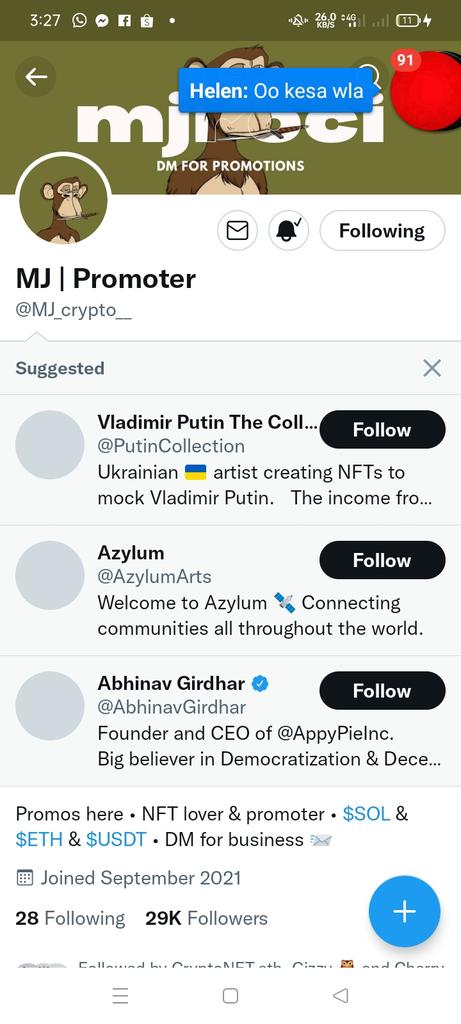The width and height of the screenshot is (461, 1024).
Task: Open the red chat head bubble
Action: point(426,88)
